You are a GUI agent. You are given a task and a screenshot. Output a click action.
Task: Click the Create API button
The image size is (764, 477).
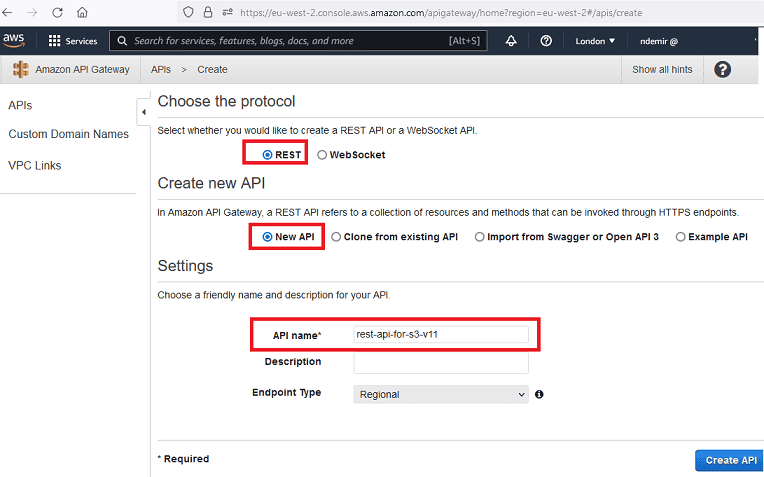[730, 460]
